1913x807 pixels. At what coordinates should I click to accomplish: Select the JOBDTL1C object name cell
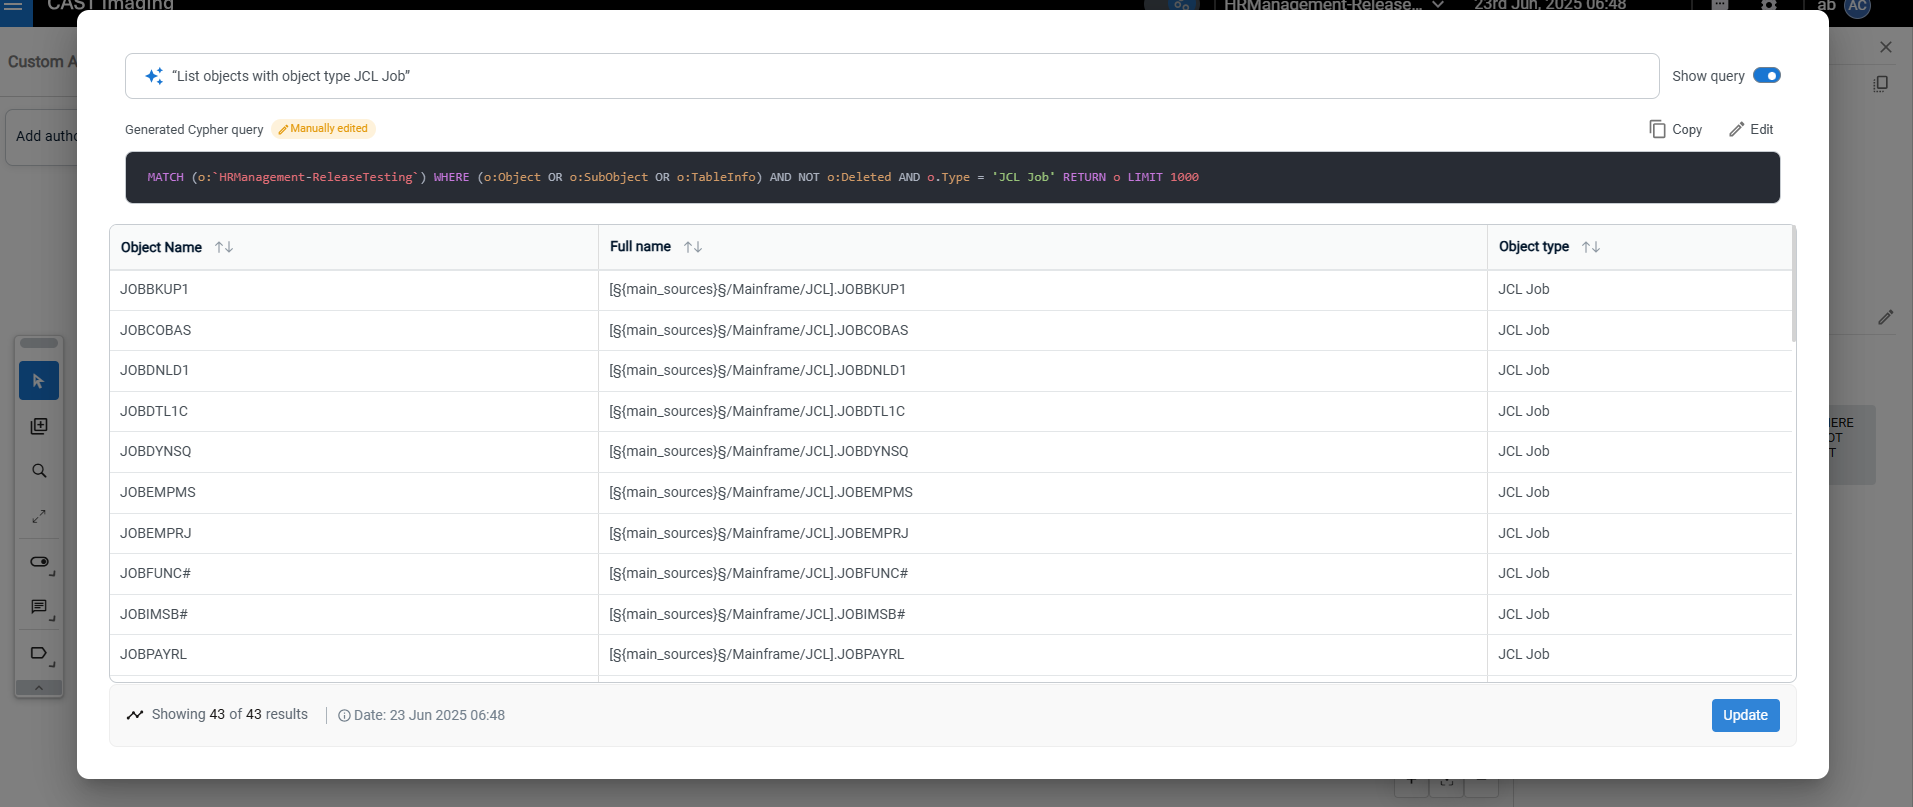point(354,411)
